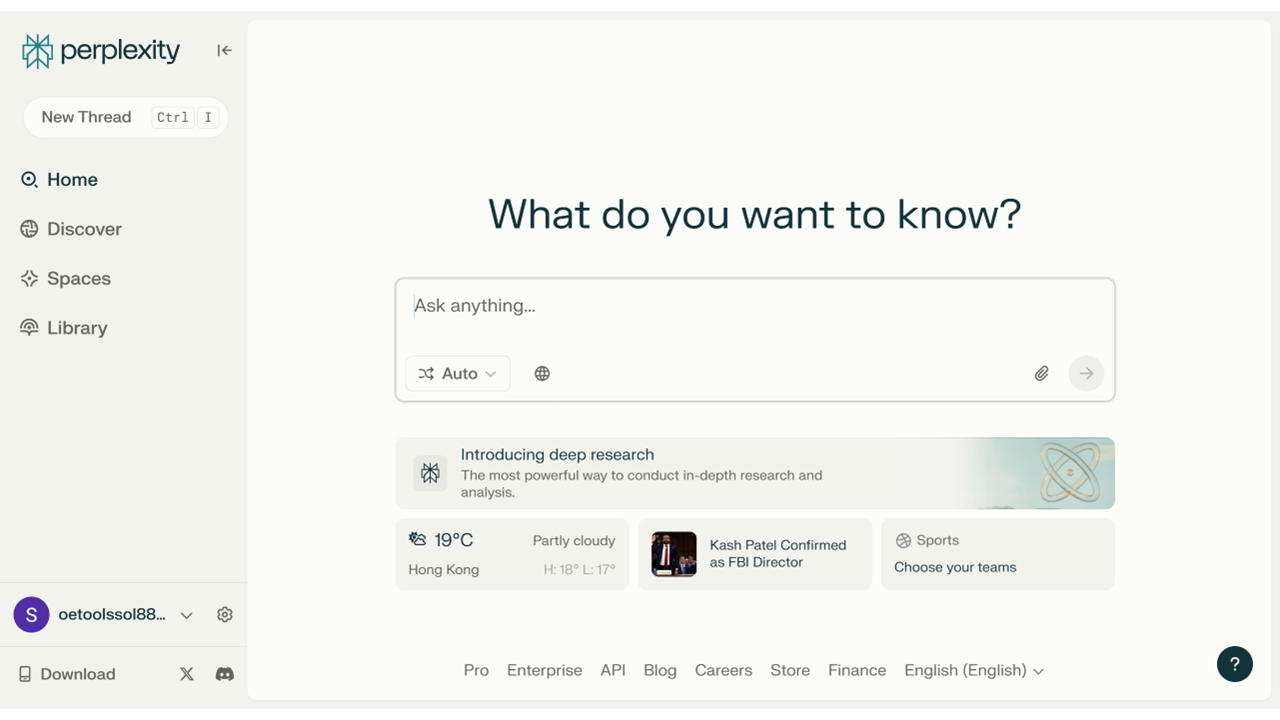Go to Discover in the sidebar

84,229
